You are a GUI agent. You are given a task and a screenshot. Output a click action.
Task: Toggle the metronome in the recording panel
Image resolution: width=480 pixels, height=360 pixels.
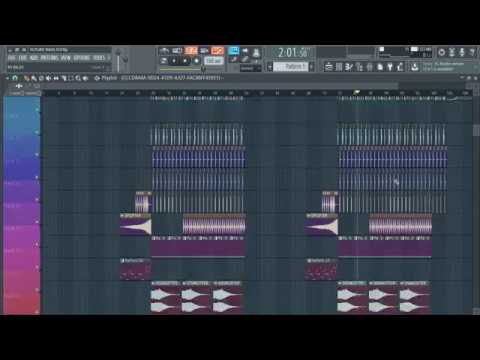[x=164, y=51]
